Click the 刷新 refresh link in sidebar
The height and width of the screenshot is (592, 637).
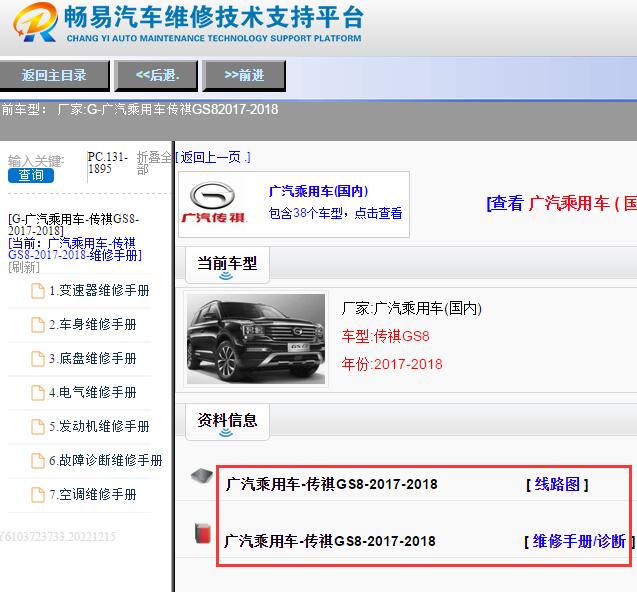coord(24,267)
